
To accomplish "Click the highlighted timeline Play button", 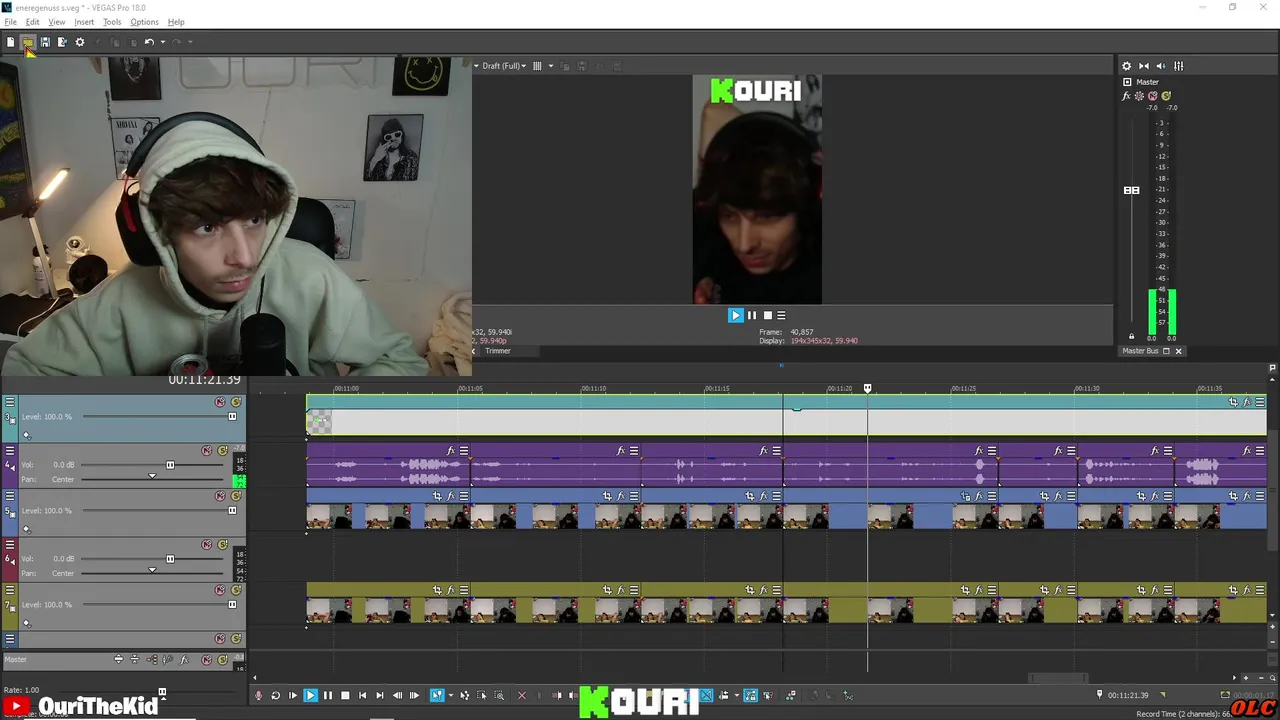I will (310, 695).
